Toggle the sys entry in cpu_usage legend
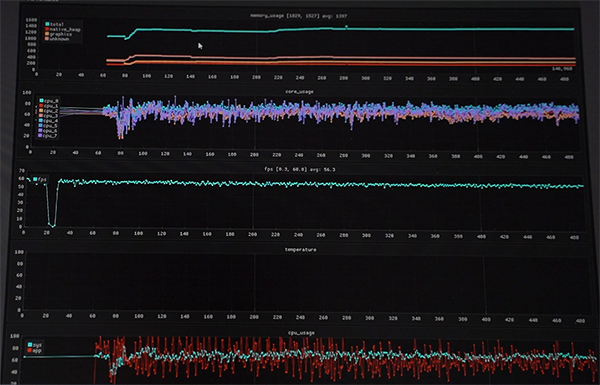Image resolution: width=600 pixels, height=385 pixels. [34, 345]
